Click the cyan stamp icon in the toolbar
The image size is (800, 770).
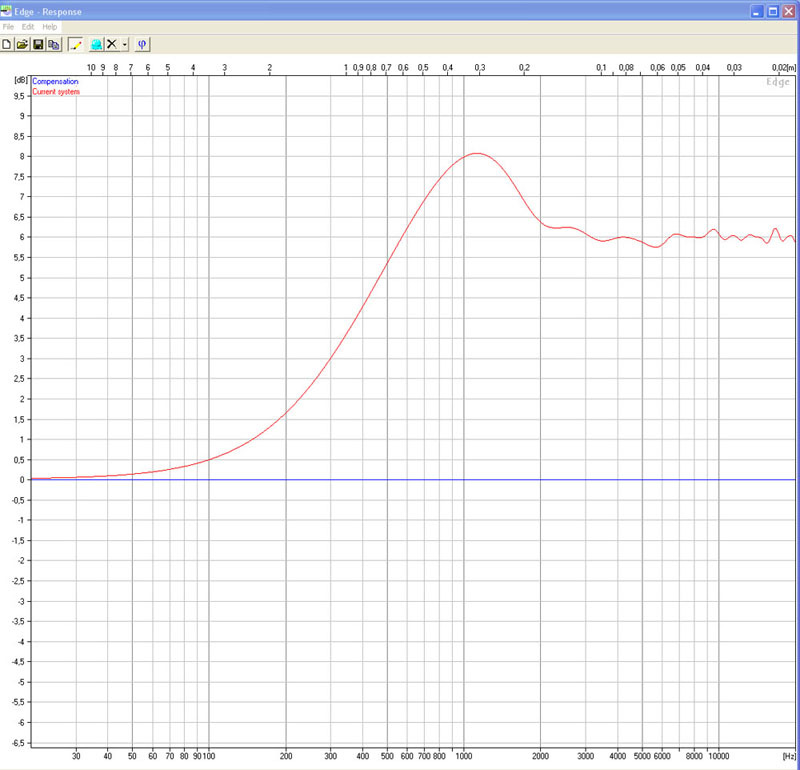[96, 45]
